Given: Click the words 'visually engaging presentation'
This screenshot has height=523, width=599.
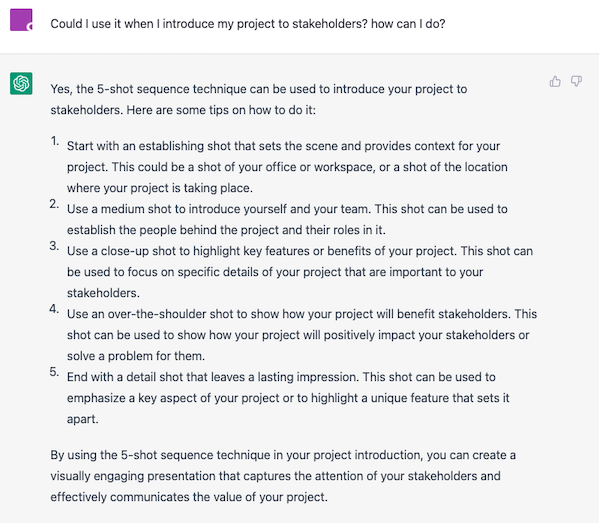Looking at the screenshot, I should pos(145,476).
